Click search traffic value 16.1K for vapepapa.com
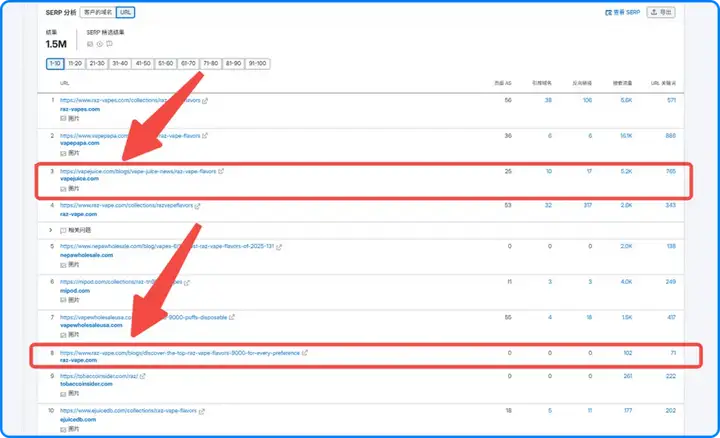This screenshot has width=720, height=438. 626,136
